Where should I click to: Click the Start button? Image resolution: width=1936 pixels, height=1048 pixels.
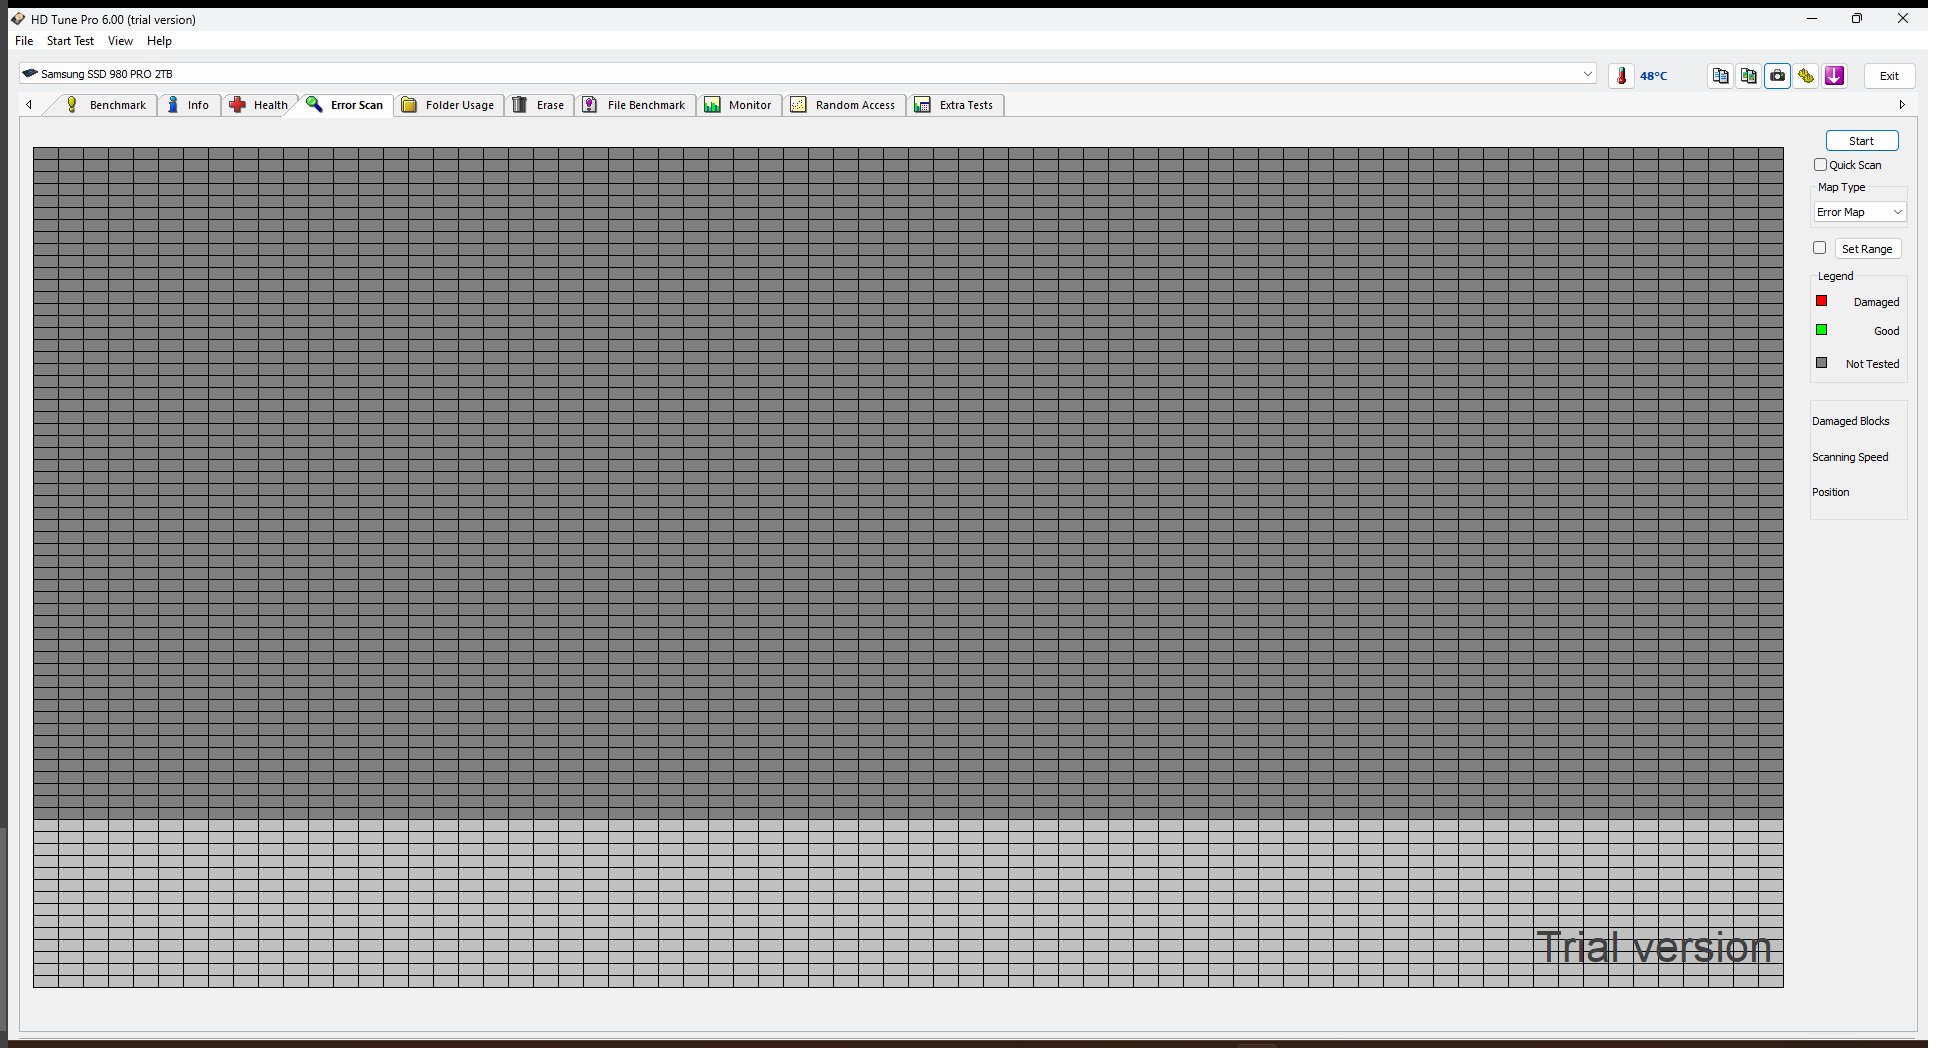[x=1861, y=141]
